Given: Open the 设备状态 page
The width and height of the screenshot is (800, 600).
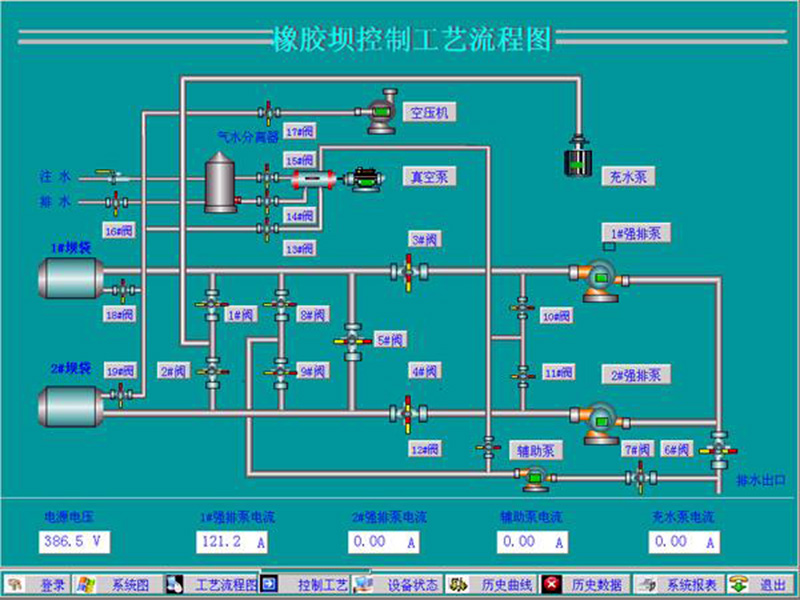Looking at the screenshot, I should coord(397,584).
